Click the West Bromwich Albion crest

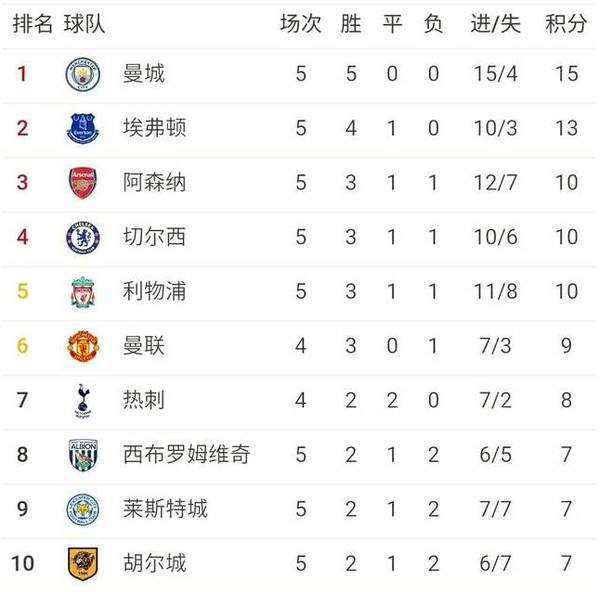pos(82,454)
